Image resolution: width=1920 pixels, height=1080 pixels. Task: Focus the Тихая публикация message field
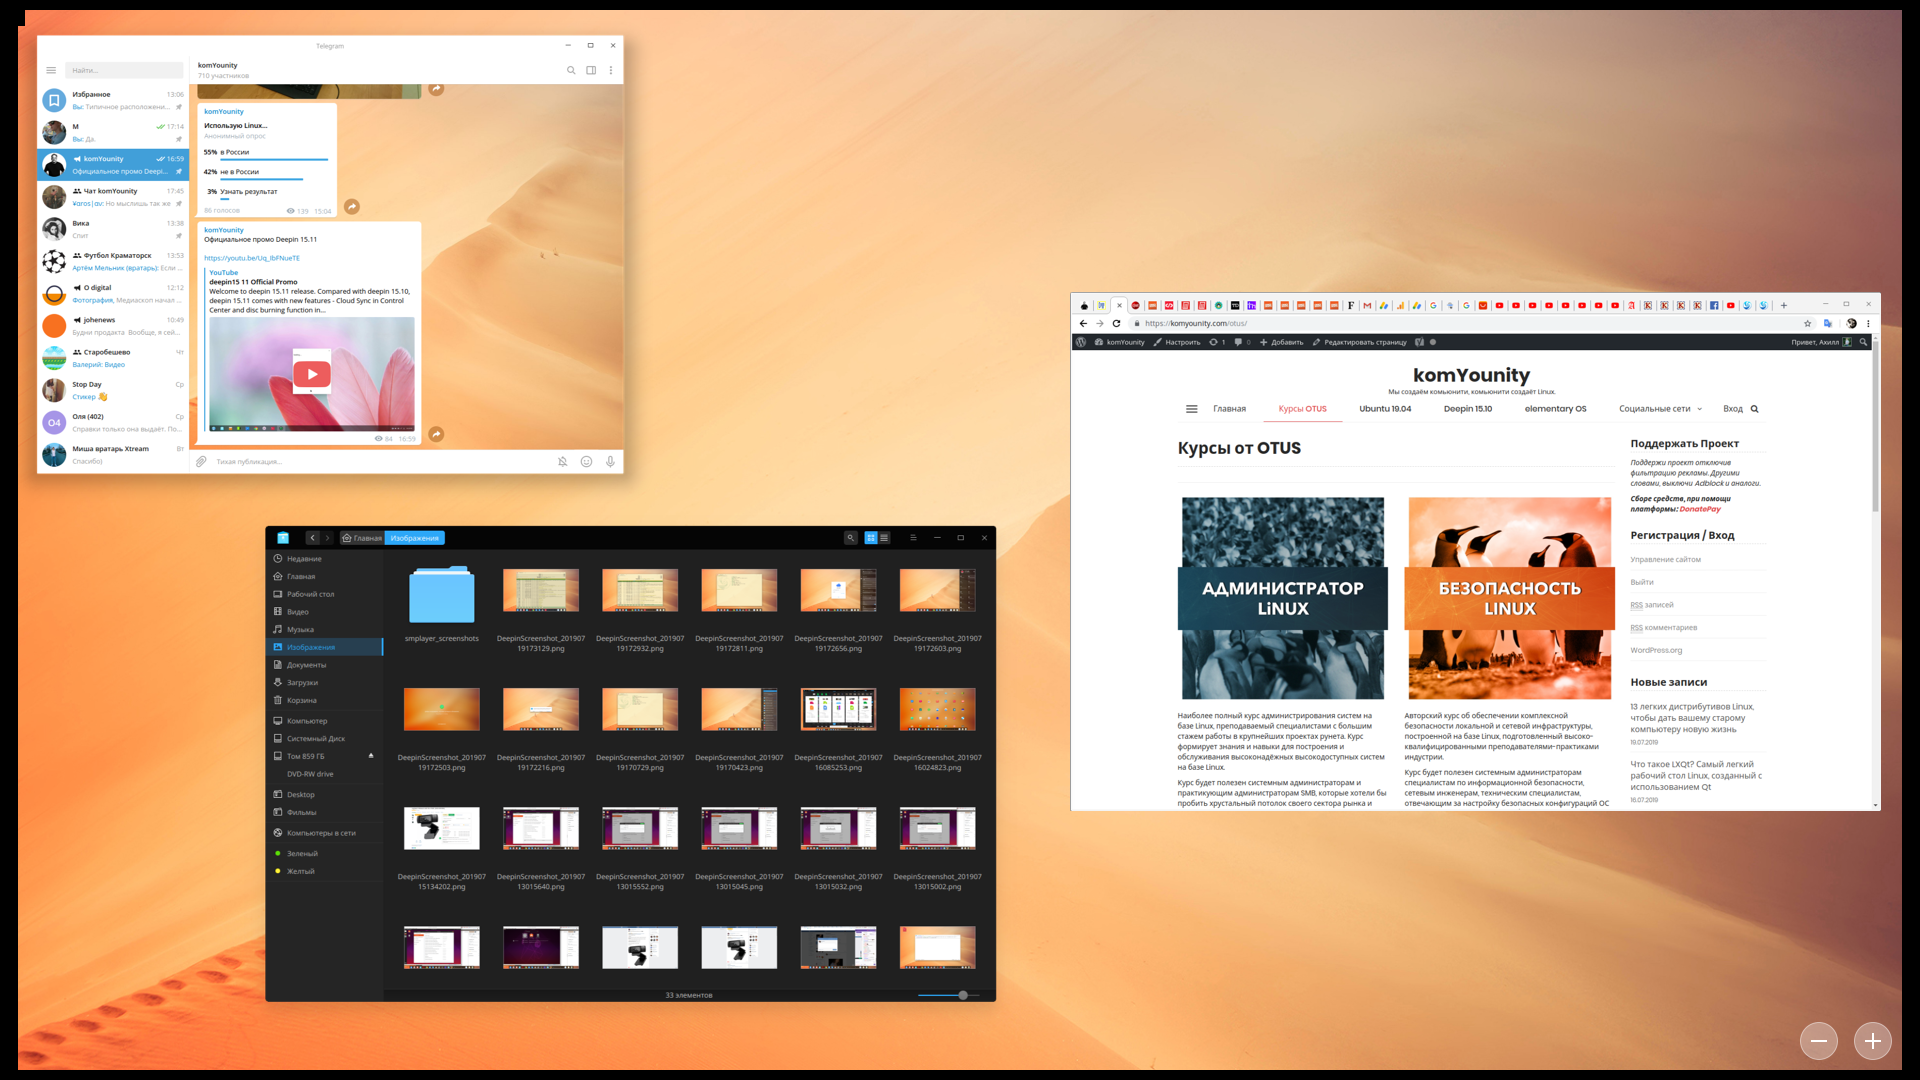tap(380, 461)
